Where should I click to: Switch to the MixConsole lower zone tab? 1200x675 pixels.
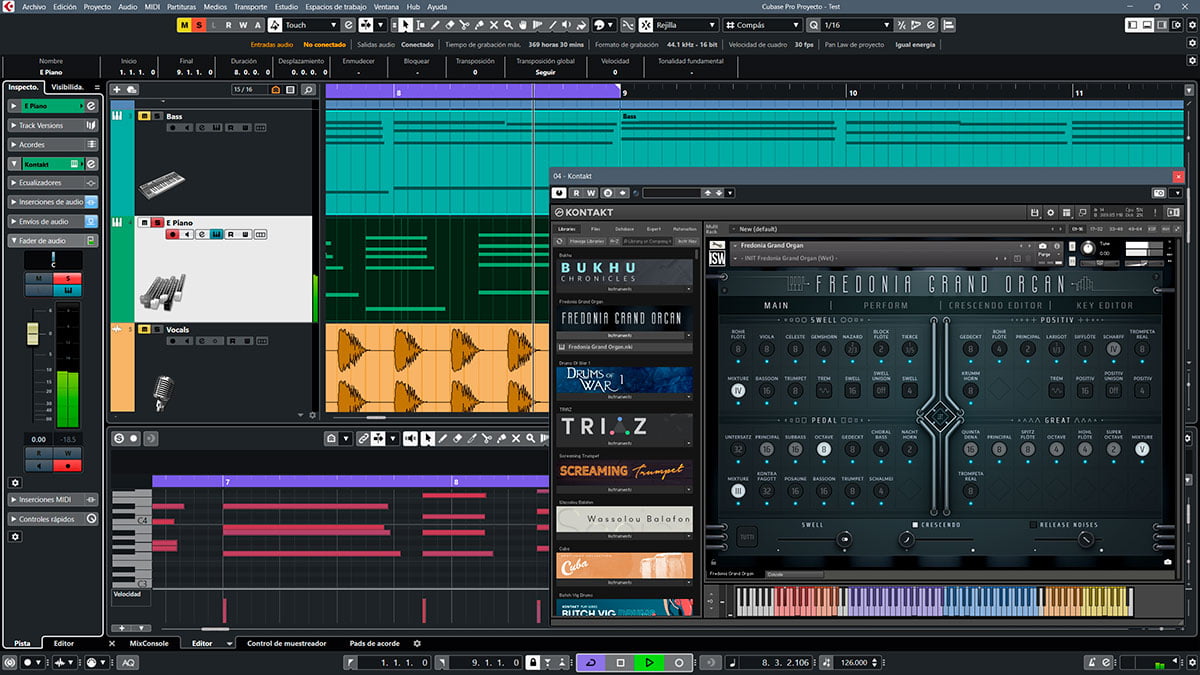[149, 643]
